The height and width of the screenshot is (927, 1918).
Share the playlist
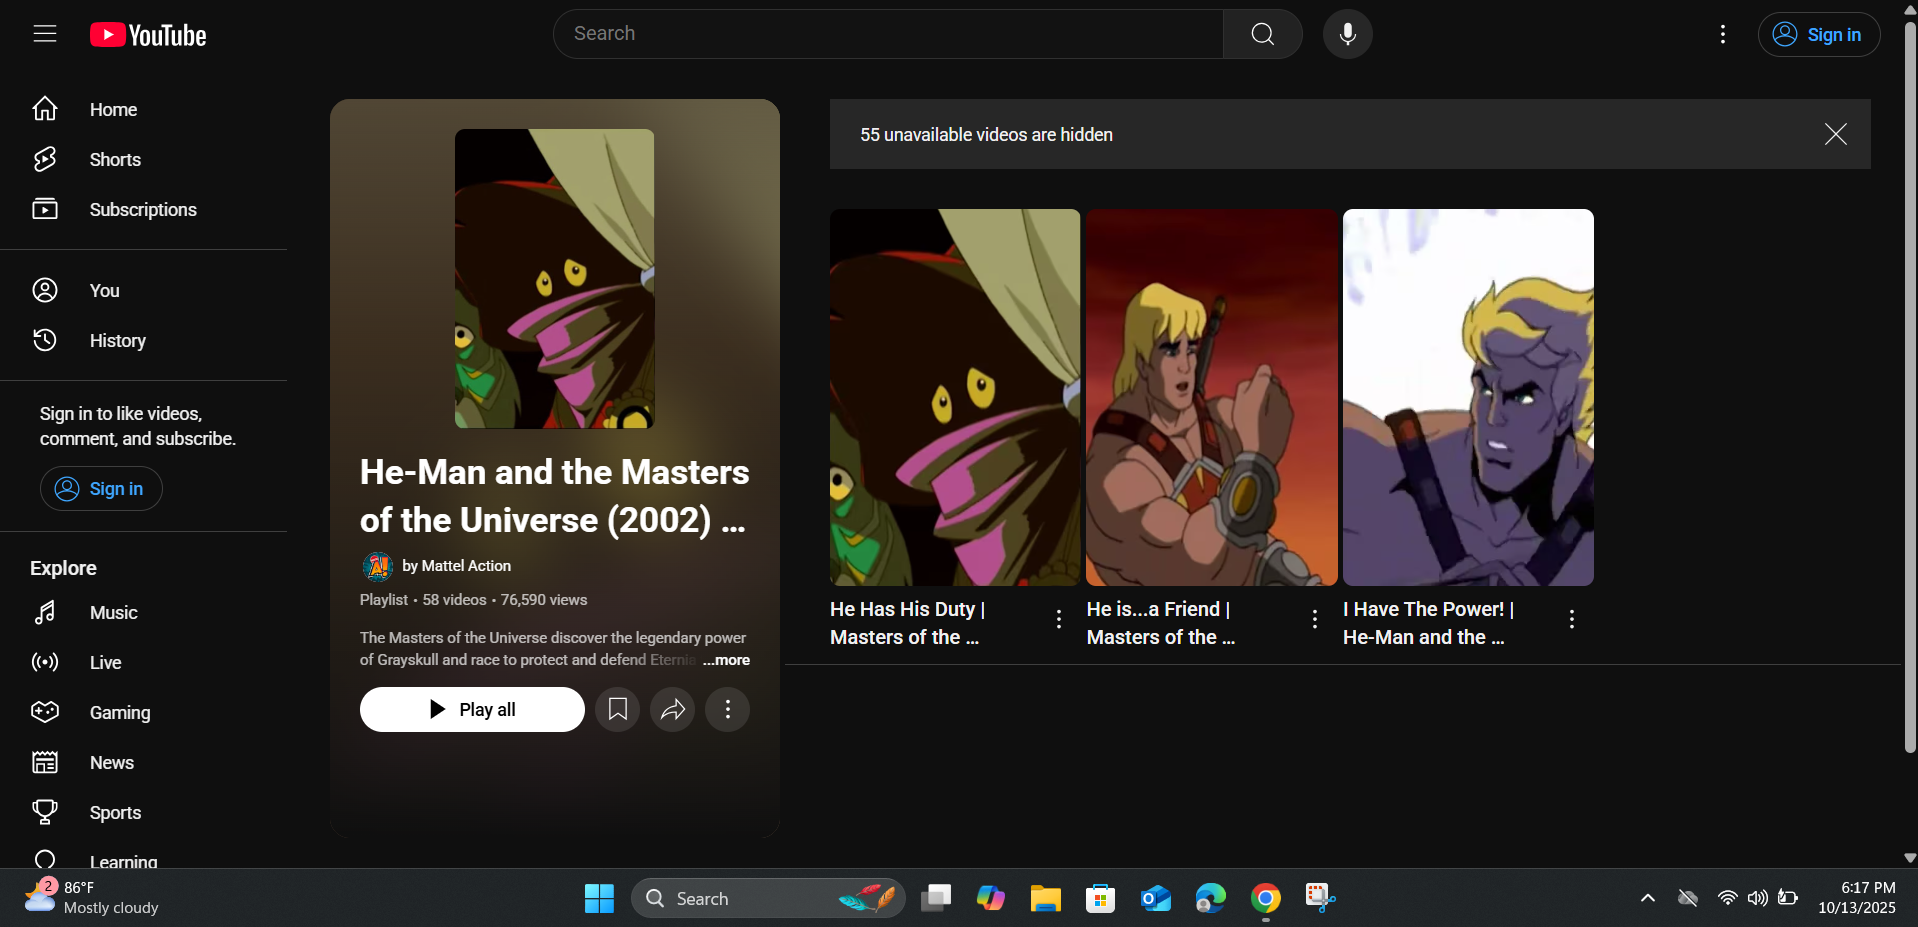tap(672, 709)
